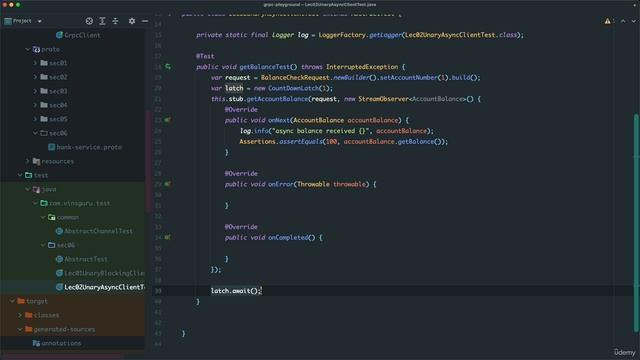Click the override gutter icon beside onCompleted
This screenshot has width=640, height=360.
click(168, 237)
